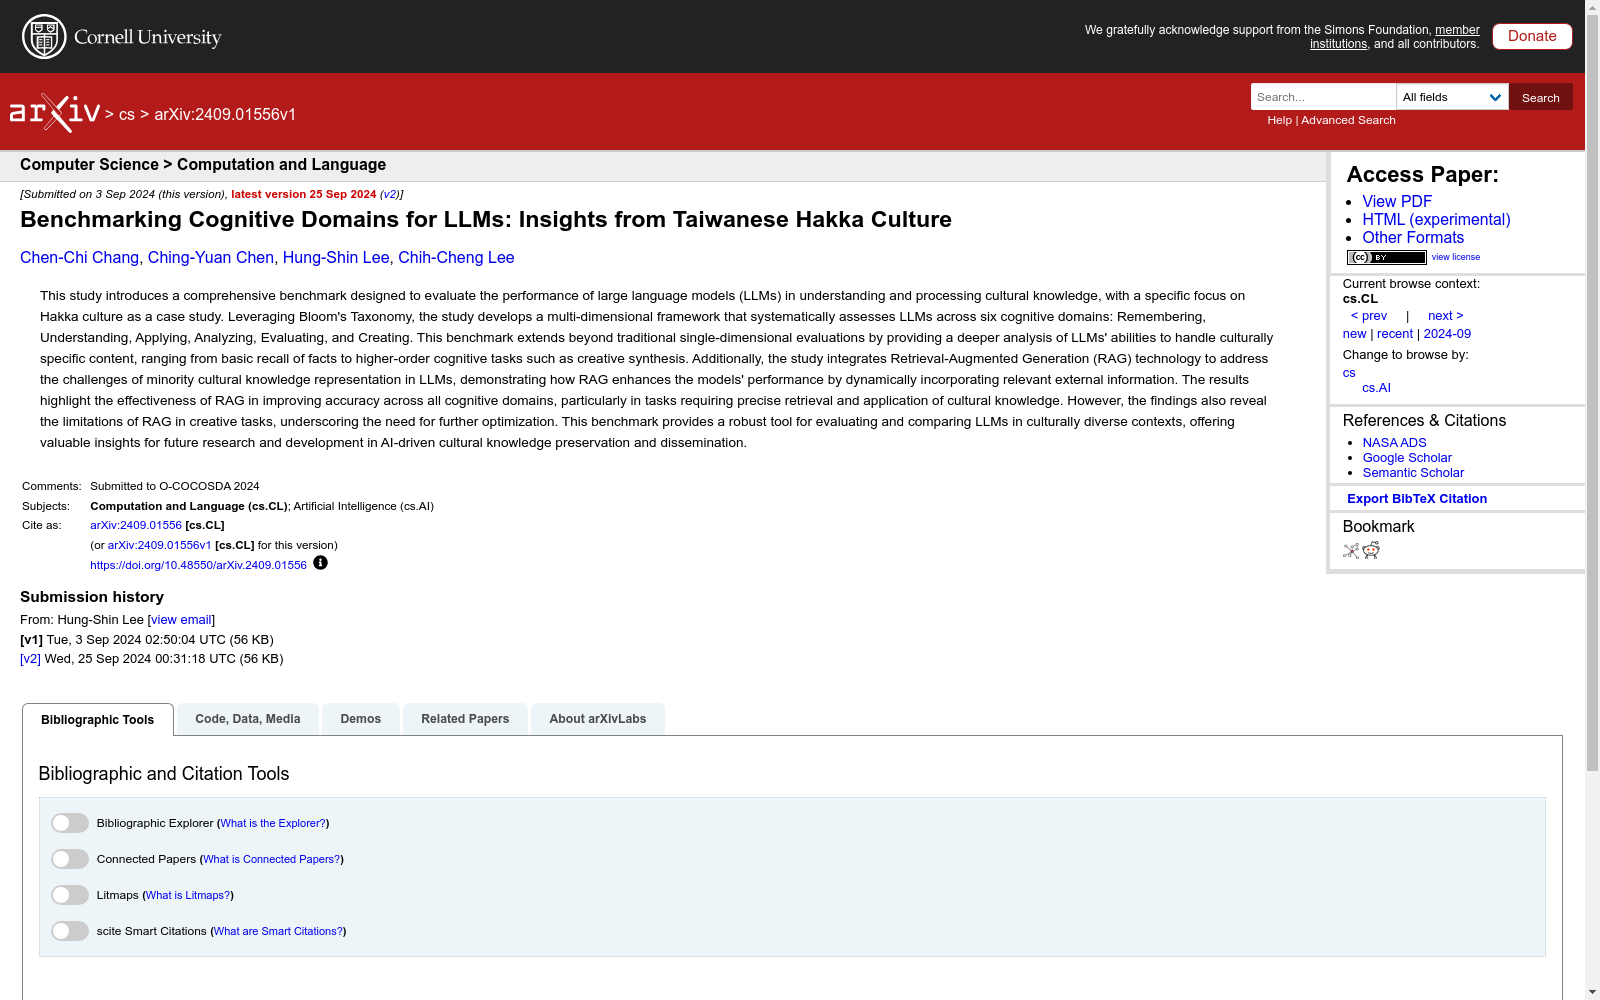Bookmark on Reddit icon

[x=1371, y=551]
